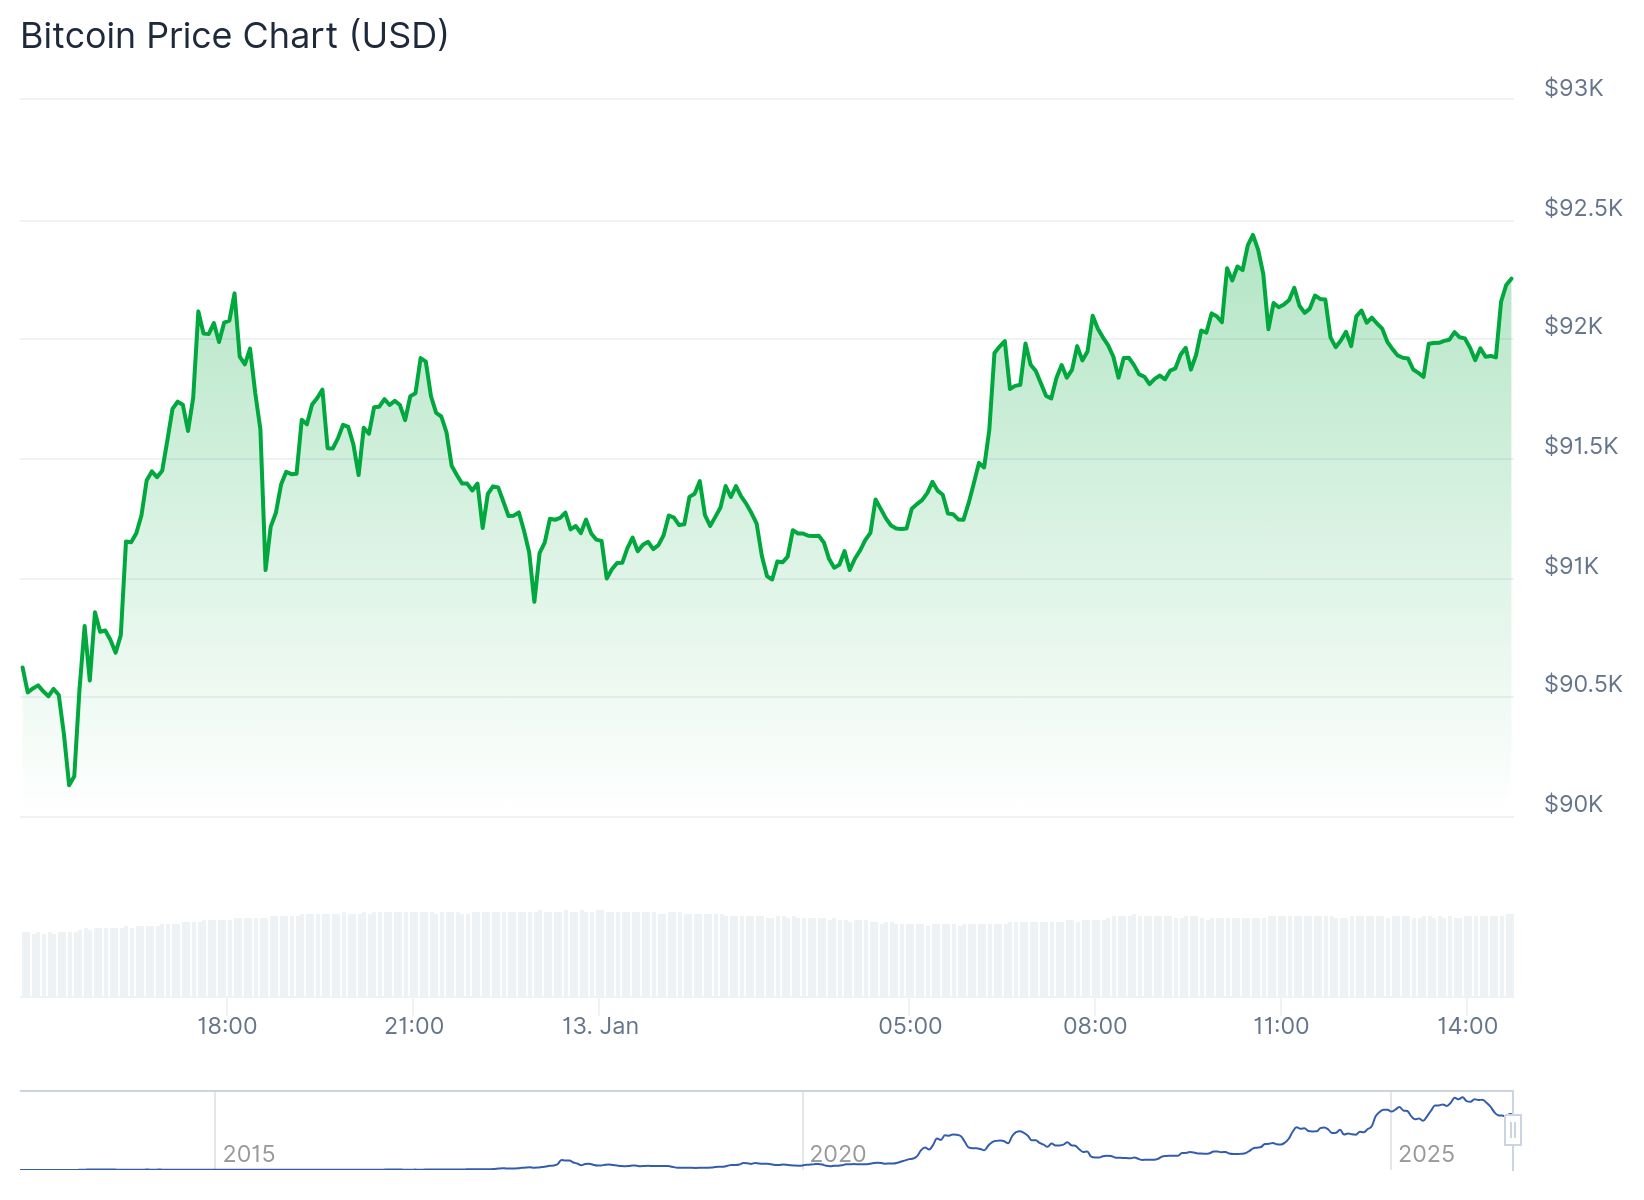Click the $93K price axis label
1644x1200 pixels.
click(1573, 88)
